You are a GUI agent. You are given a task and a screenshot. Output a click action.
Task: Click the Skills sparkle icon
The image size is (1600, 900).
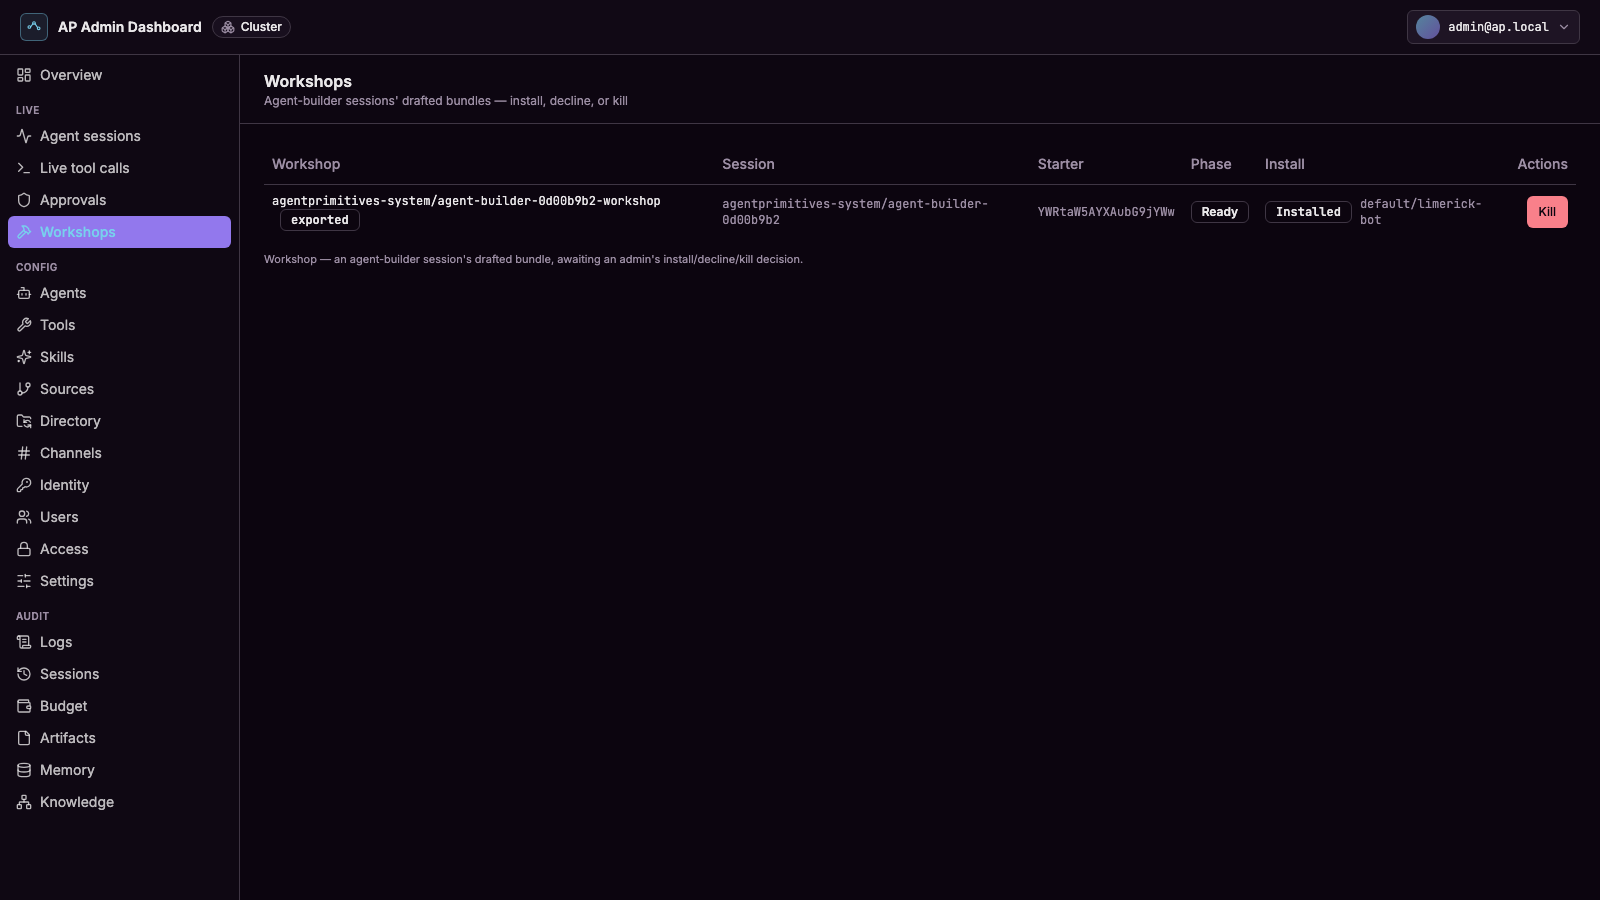[x=24, y=357]
